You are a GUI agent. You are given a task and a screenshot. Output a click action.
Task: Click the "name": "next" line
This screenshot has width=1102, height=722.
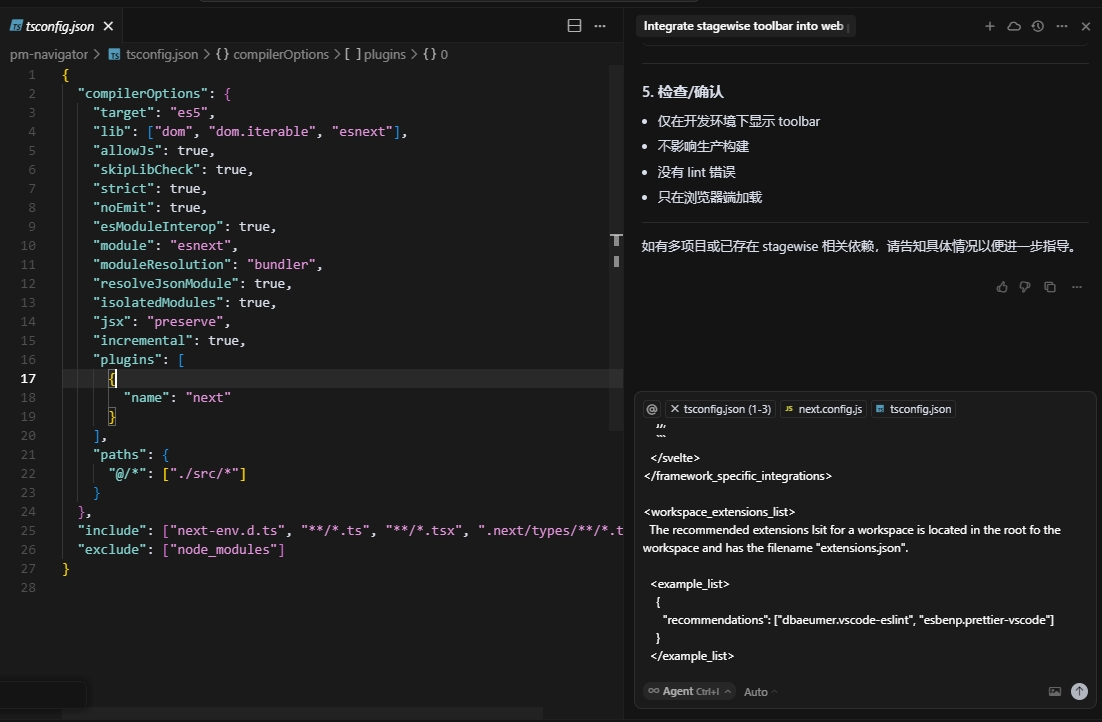[x=177, y=397]
